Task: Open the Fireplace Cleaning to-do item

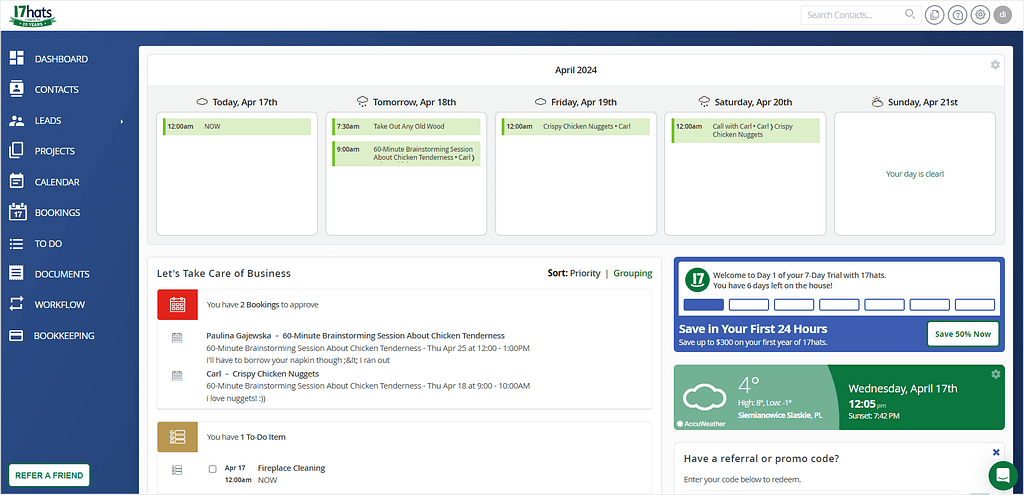Action: pyautogui.click(x=291, y=468)
